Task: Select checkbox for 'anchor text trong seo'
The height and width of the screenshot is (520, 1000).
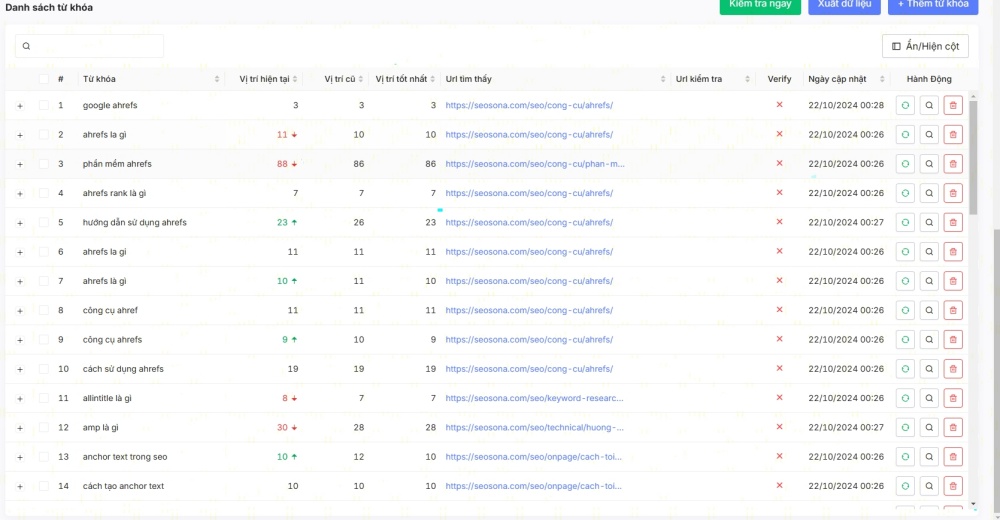Action: click(x=44, y=457)
